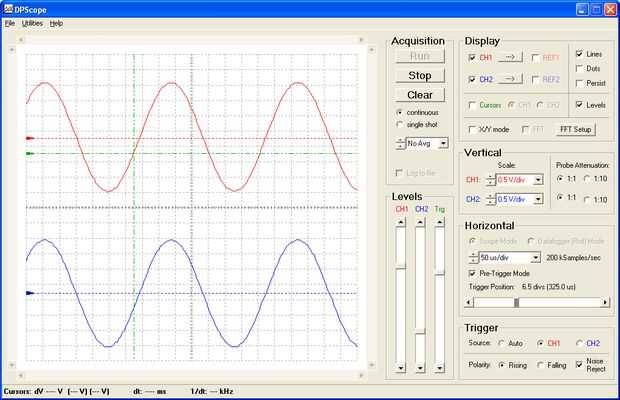
Task: Click the CH2 arrow button in Display
Action: (x=510, y=79)
